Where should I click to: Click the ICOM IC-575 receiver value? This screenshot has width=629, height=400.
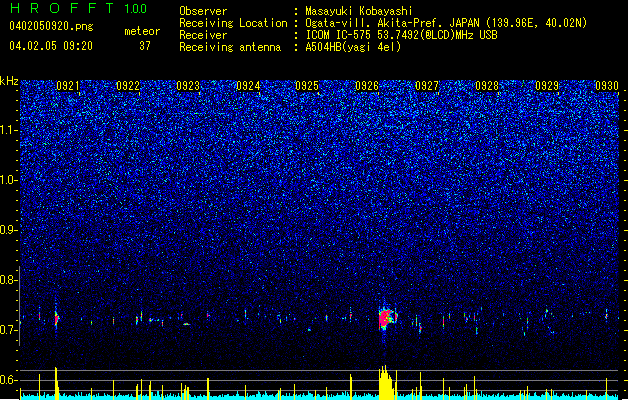coord(401,35)
